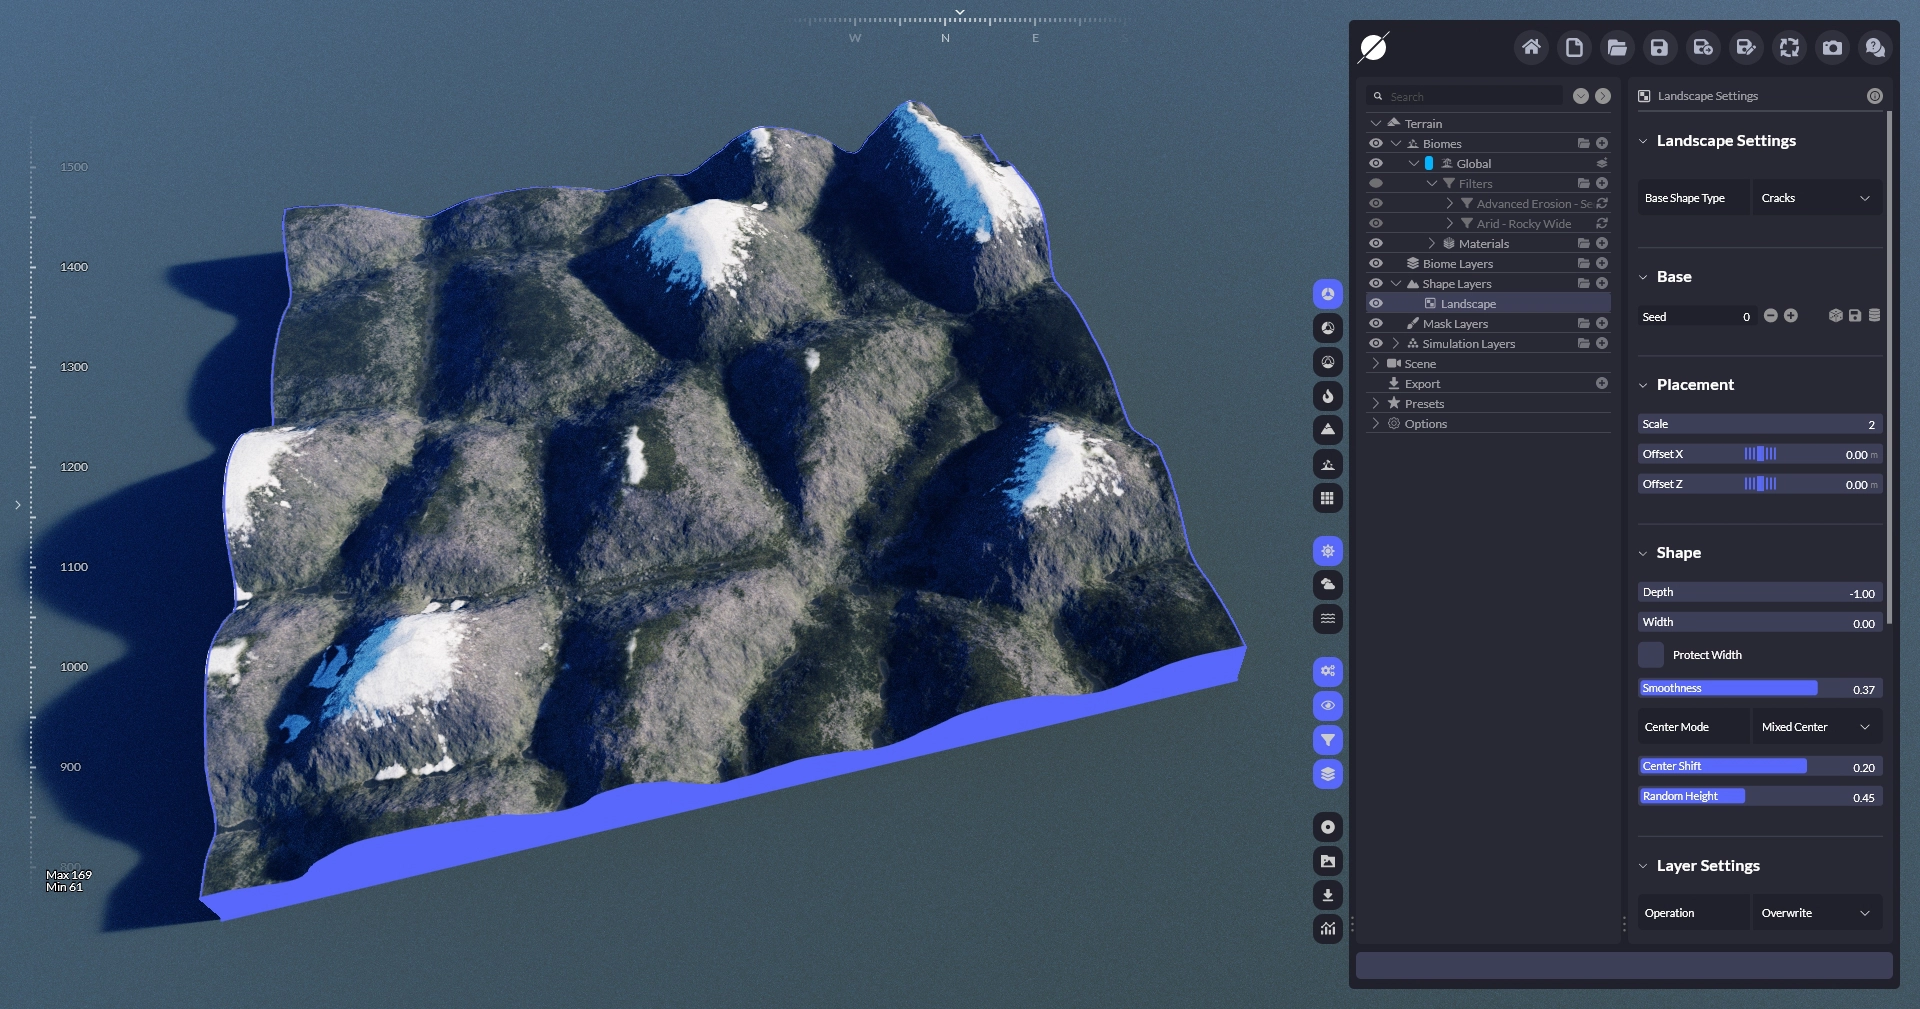1920x1009 pixels.
Task: Hide the Landscape shape layer
Action: click(1376, 304)
